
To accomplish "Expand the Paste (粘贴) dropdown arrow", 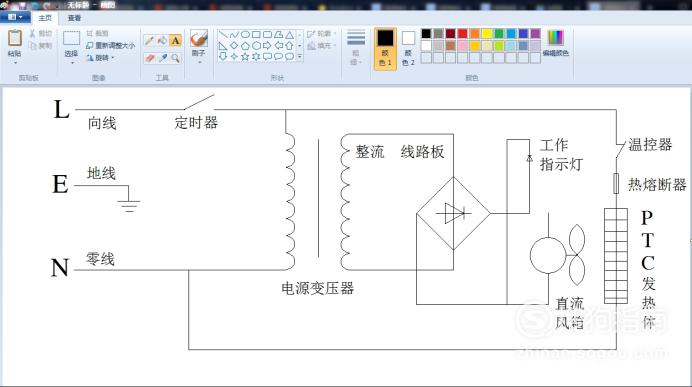I will point(15,63).
